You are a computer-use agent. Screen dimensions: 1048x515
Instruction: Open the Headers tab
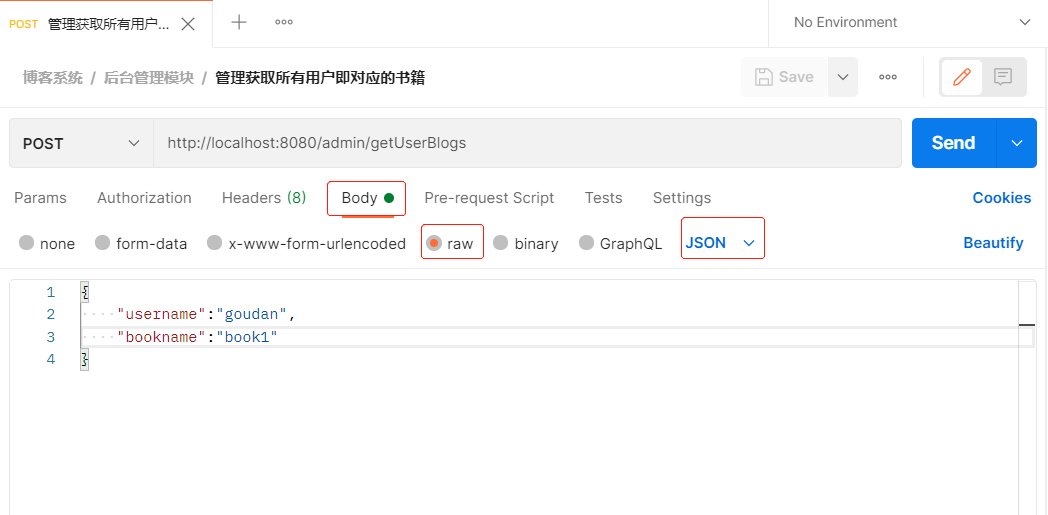coord(264,198)
